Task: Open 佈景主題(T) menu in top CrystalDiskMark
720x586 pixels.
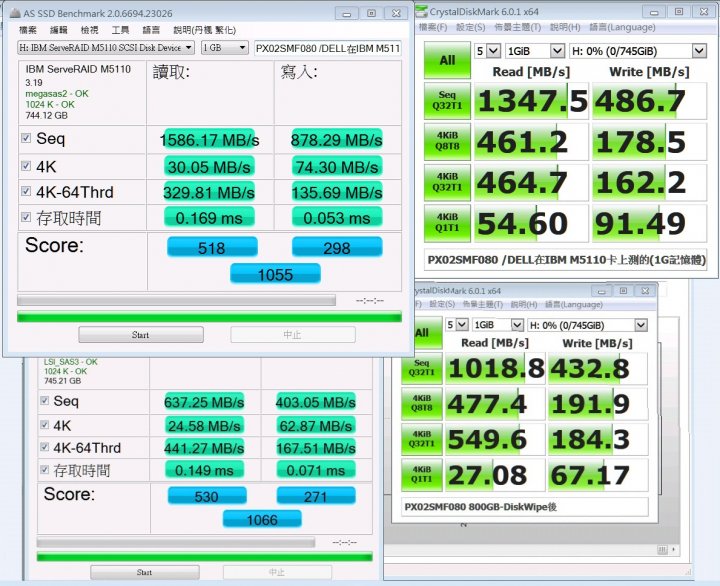Action: pos(518,28)
